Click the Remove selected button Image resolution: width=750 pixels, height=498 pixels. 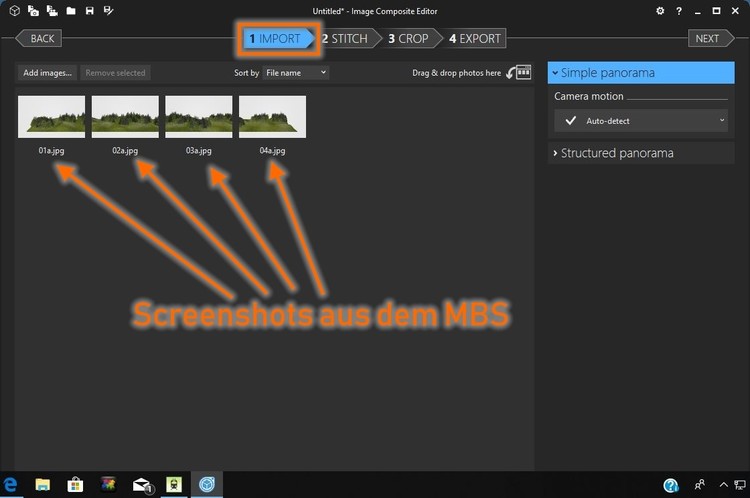115,73
